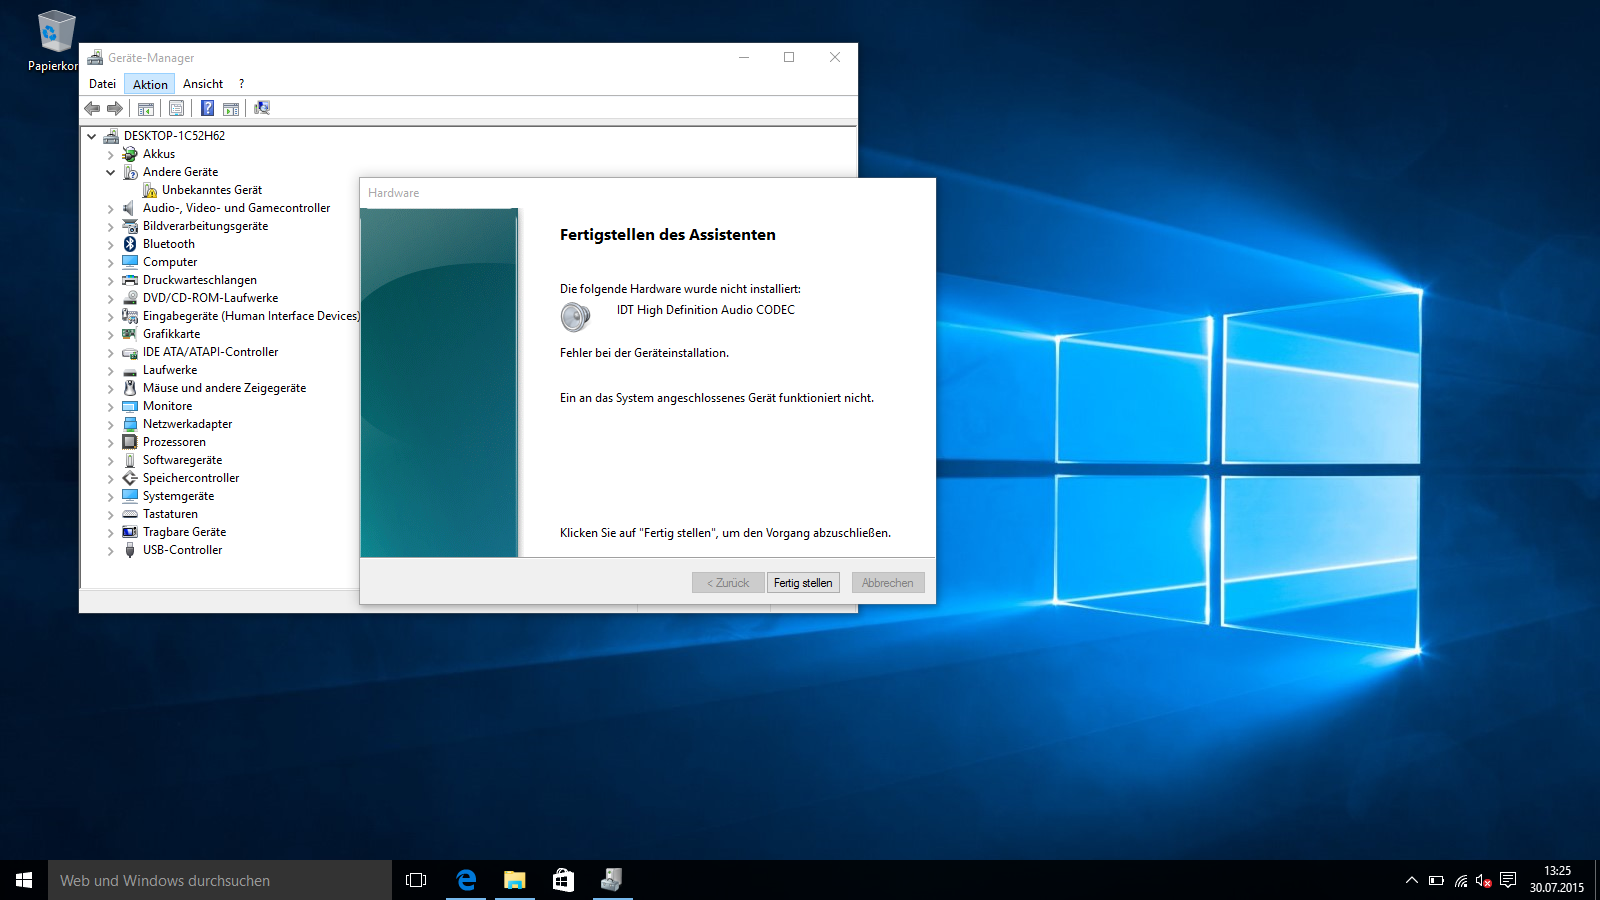The height and width of the screenshot is (900, 1600).
Task: Expand the Akkus category
Action: coord(110,154)
